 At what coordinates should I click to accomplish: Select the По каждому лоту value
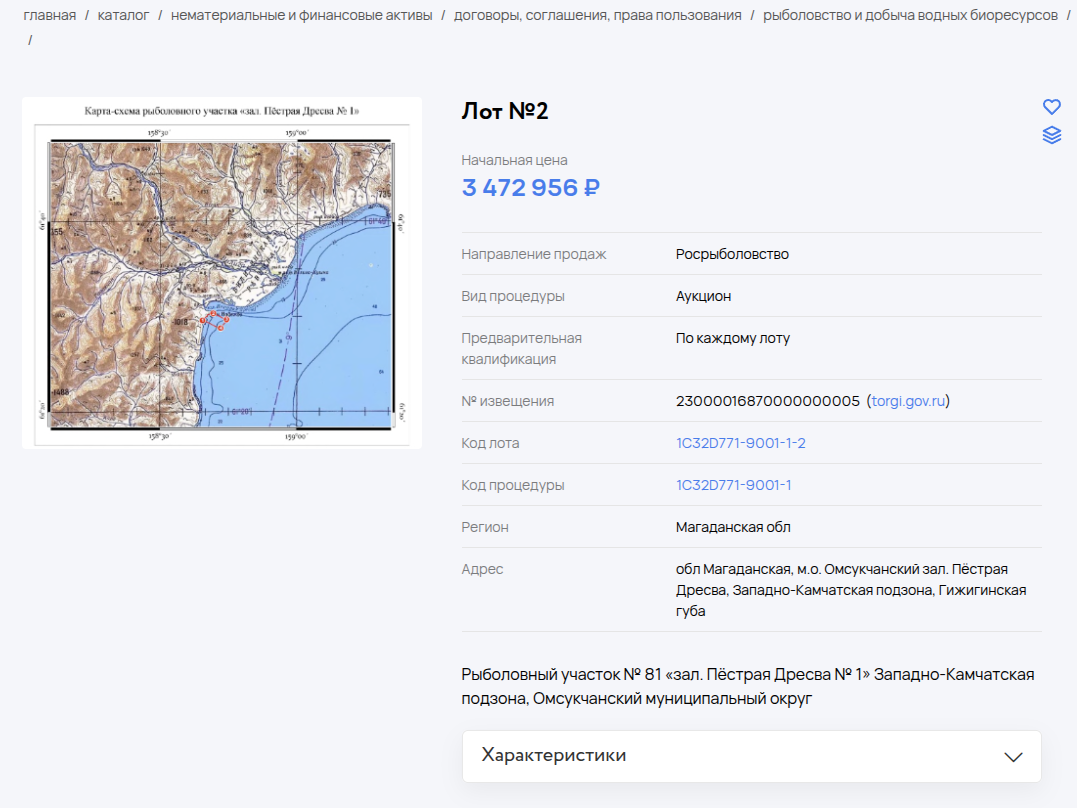(x=733, y=338)
